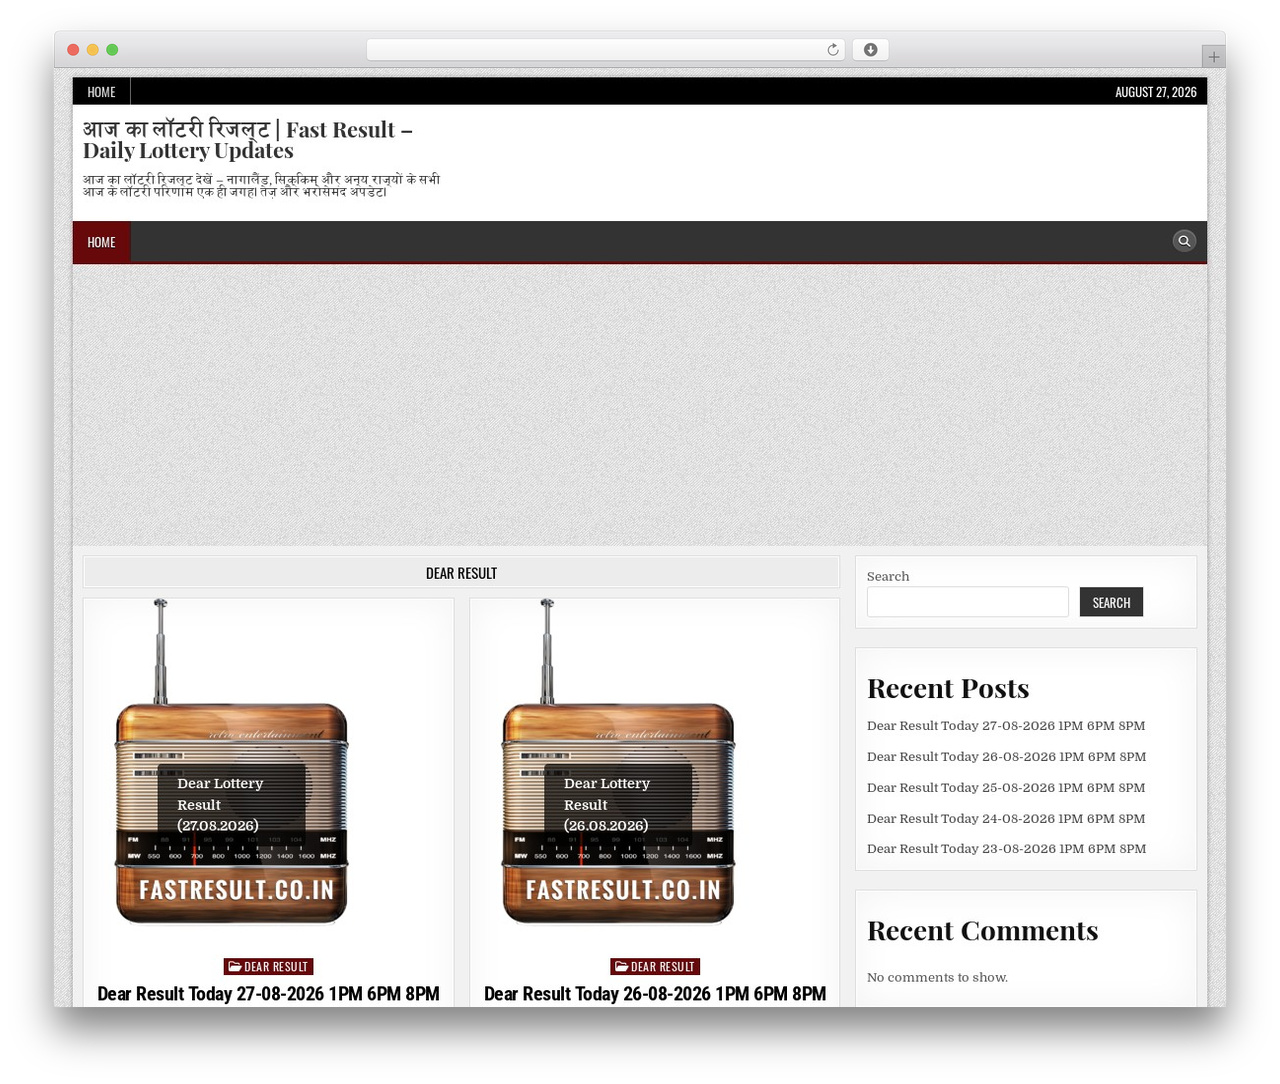The width and height of the screenshot is (1280, 1084).
Task: Add a new browser tab with plus icon
Action: coord(1214,57)
